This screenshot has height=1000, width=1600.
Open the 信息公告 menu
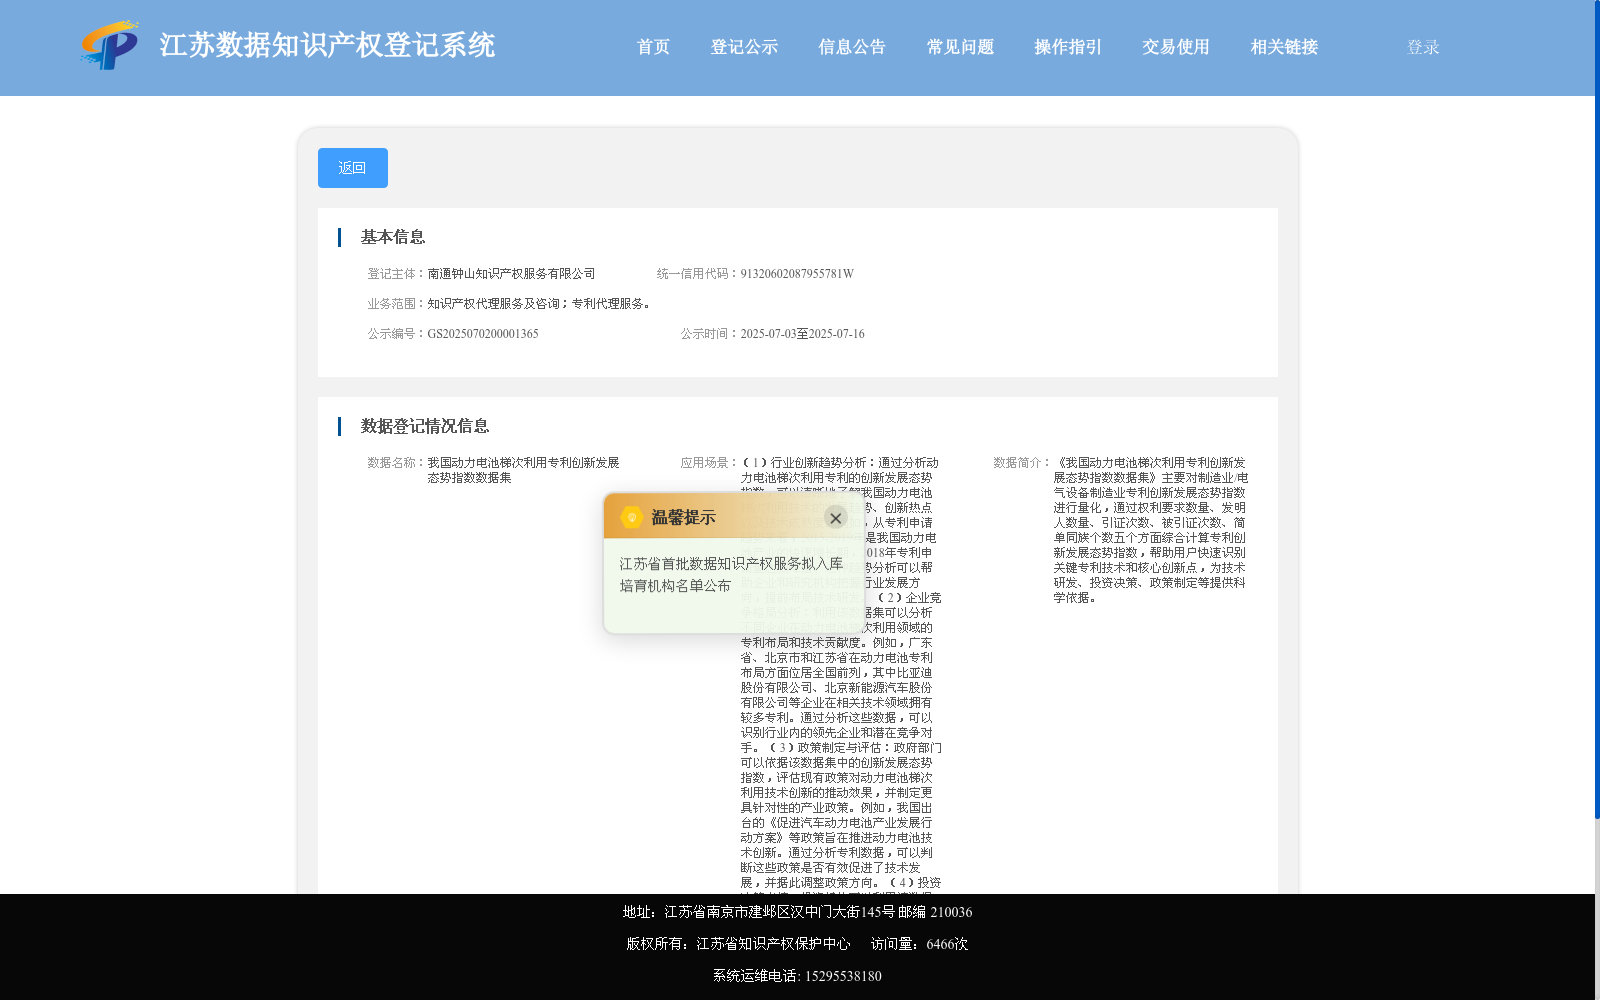(x=852, y=47)
